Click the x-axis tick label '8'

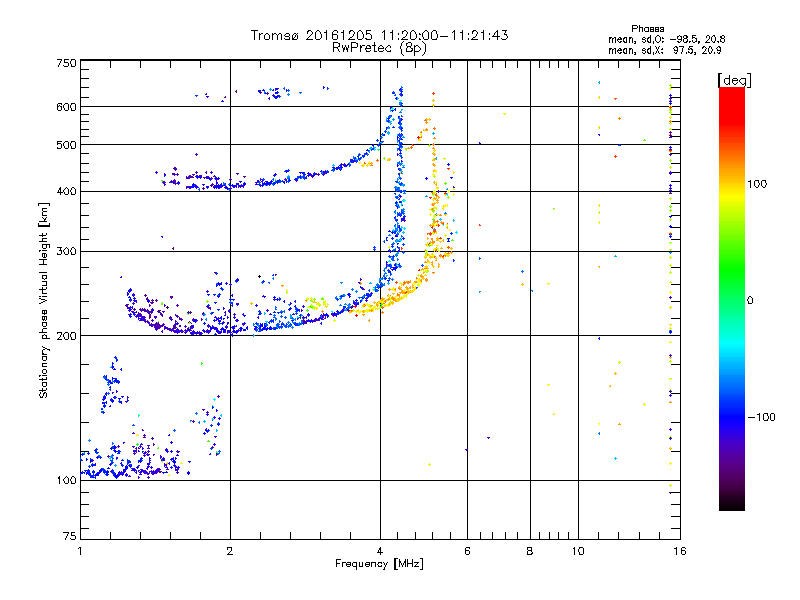point(530,551)
